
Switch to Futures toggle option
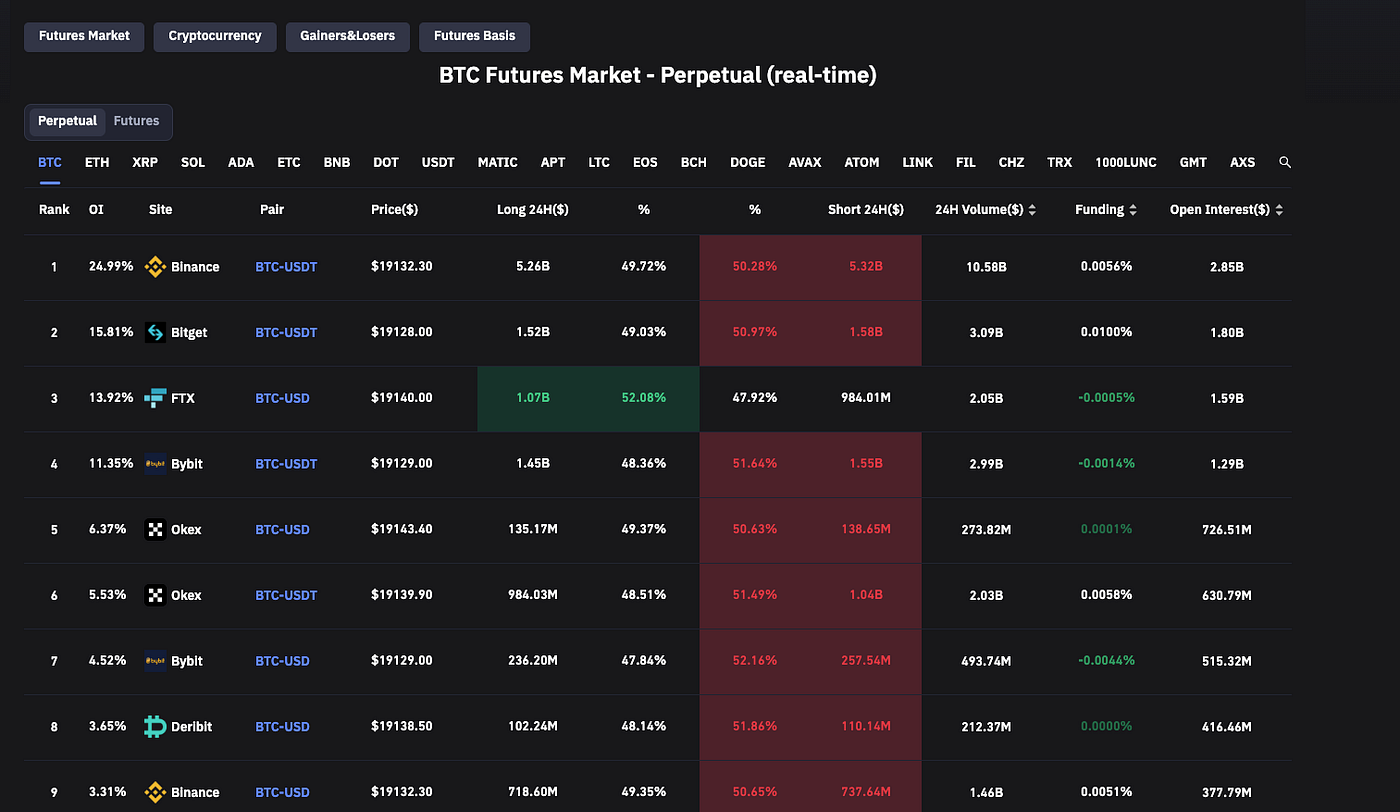[x=137, y=121]
